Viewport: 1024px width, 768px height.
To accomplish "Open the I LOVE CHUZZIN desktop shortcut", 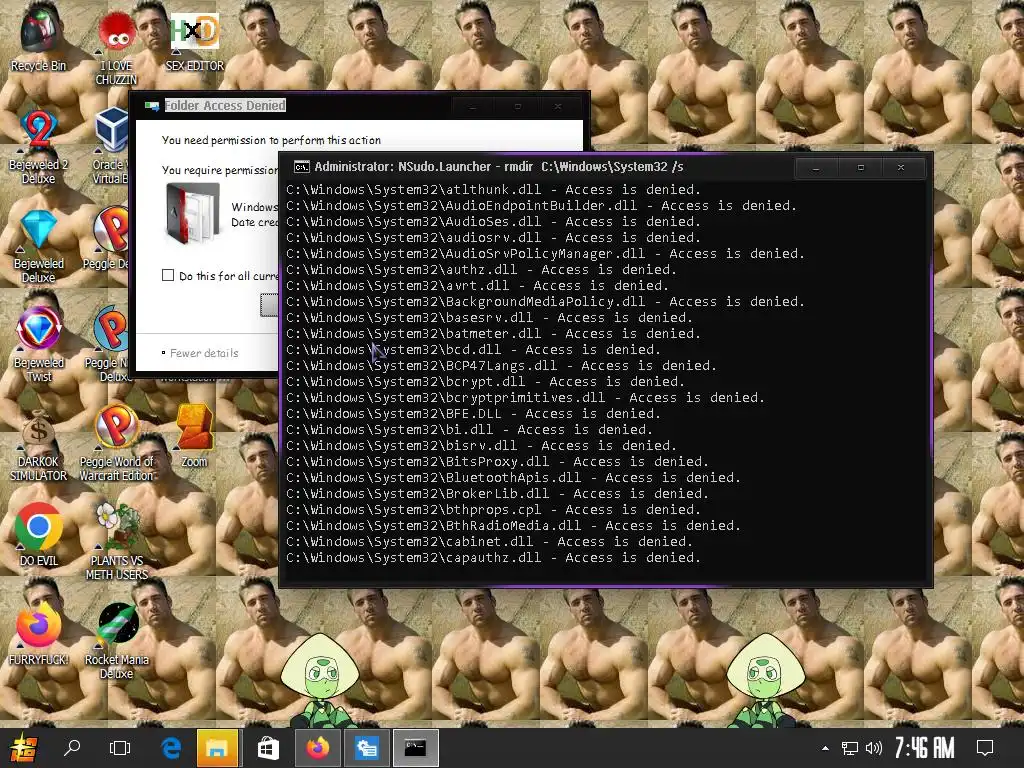I will (117, 46).
